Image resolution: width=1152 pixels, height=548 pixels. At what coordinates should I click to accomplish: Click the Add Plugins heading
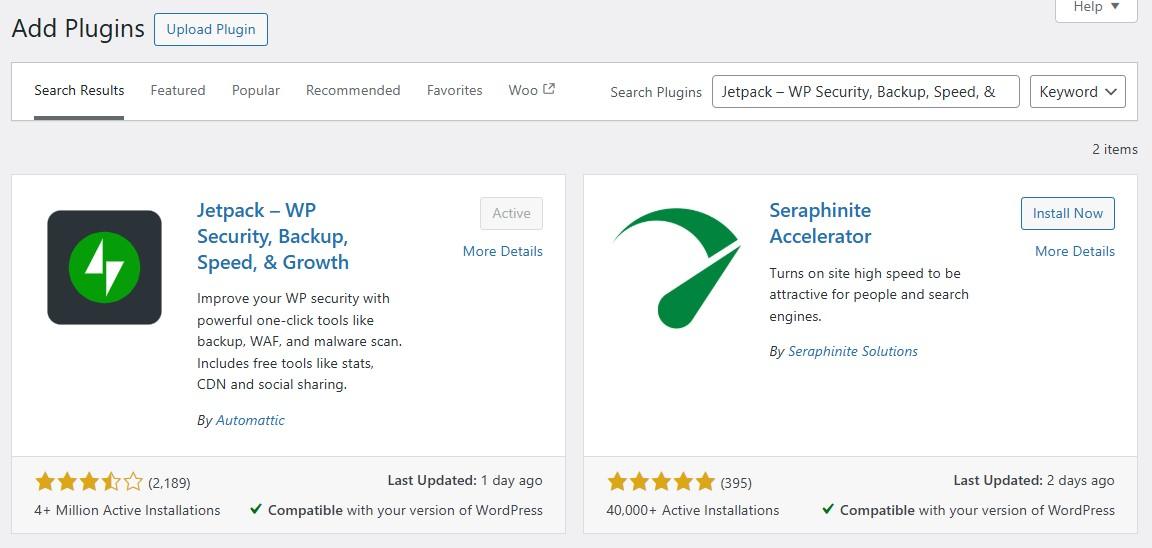(78, 29)
